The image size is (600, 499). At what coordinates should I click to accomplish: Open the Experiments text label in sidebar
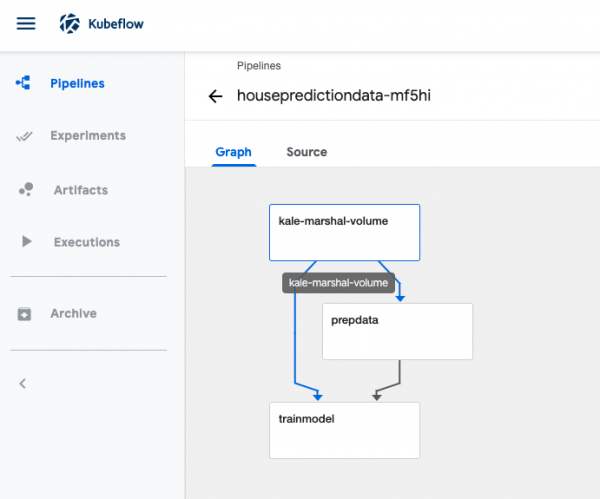point(88,136)
